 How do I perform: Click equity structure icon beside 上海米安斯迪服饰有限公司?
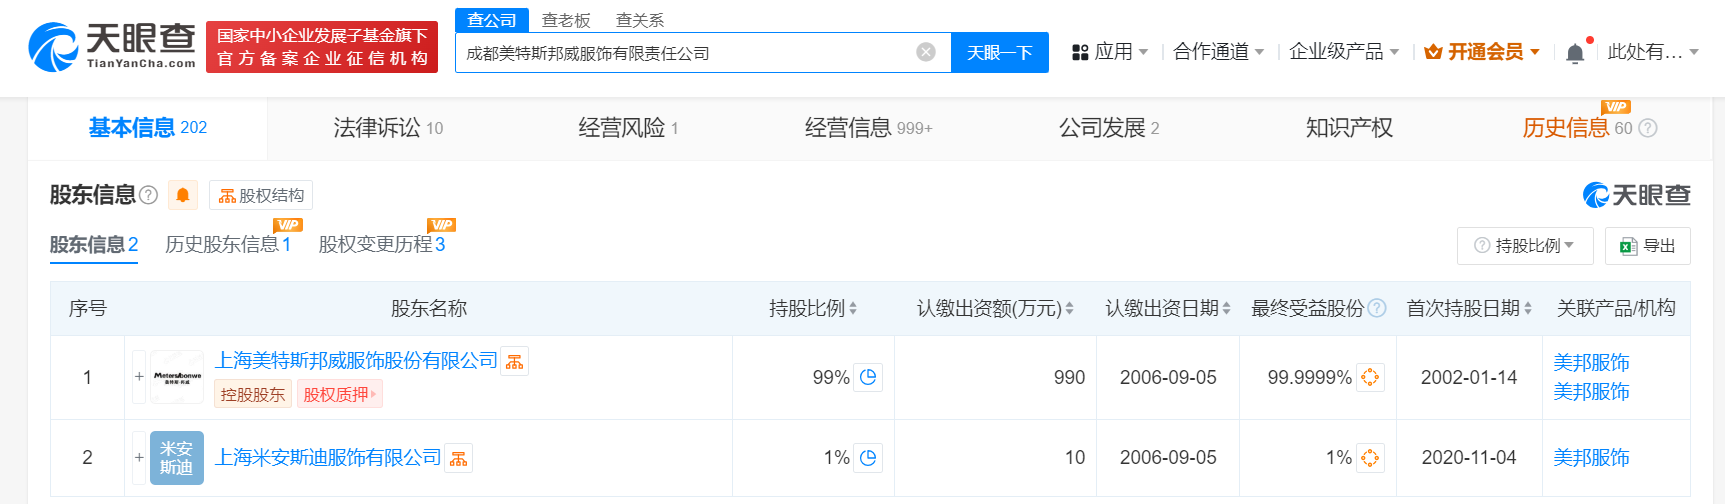point(458,459)
